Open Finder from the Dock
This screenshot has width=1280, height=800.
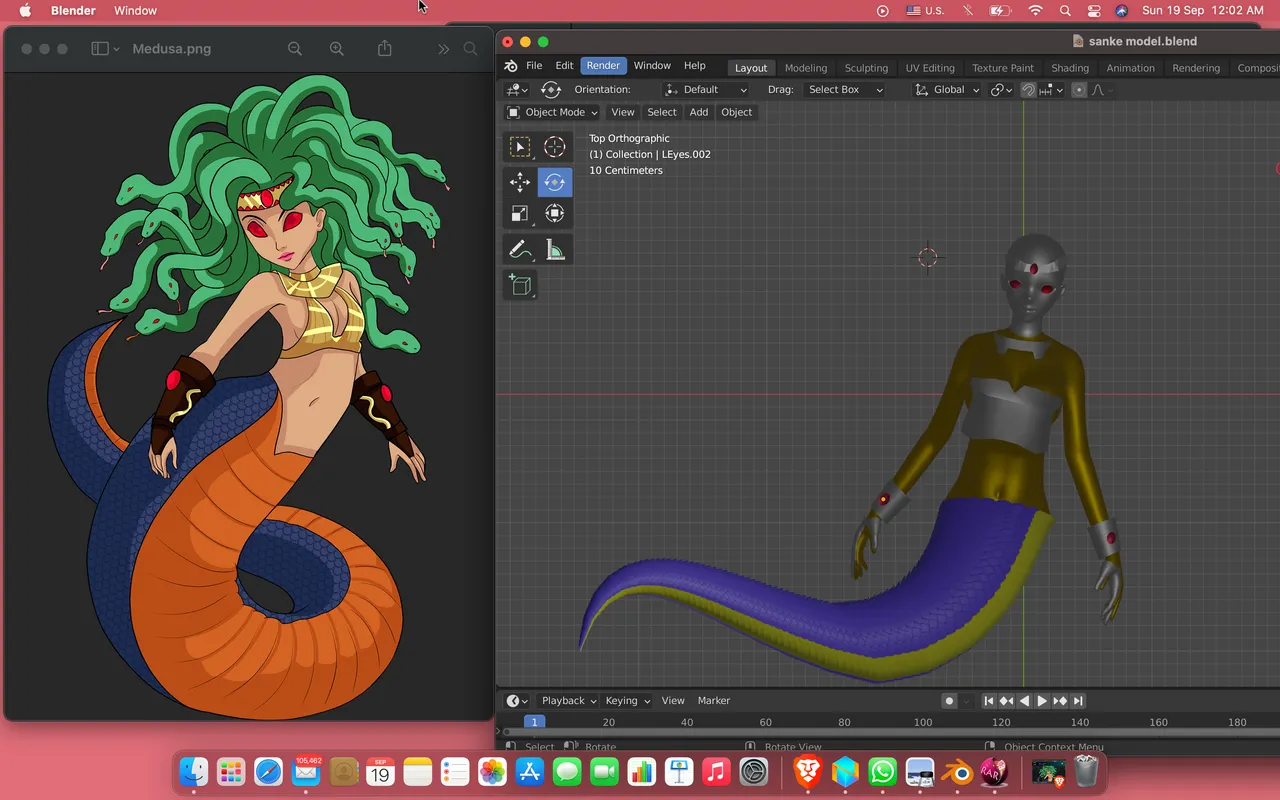[193, 771]
